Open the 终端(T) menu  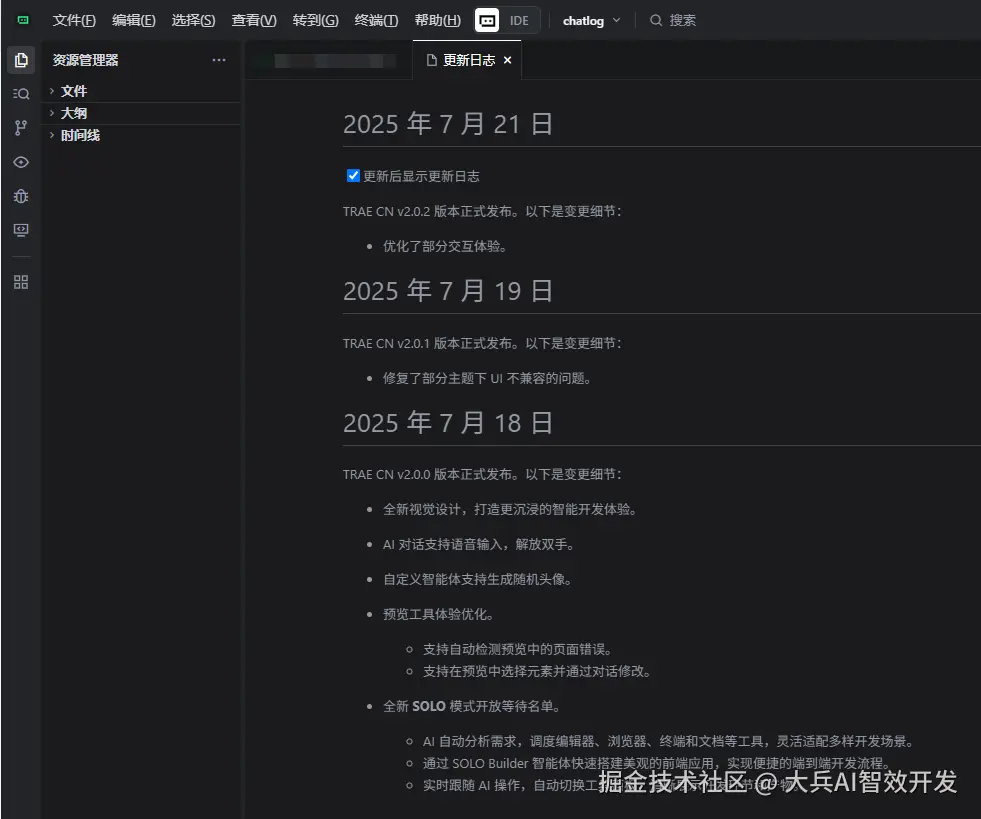click(x=376, y=21)
